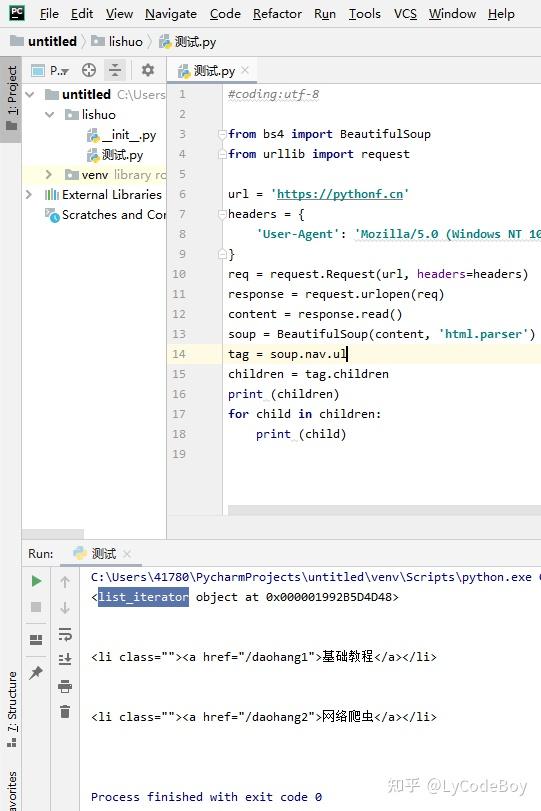Open the Edit menu
Screen dimensions: 541x811
pos(82,13)
